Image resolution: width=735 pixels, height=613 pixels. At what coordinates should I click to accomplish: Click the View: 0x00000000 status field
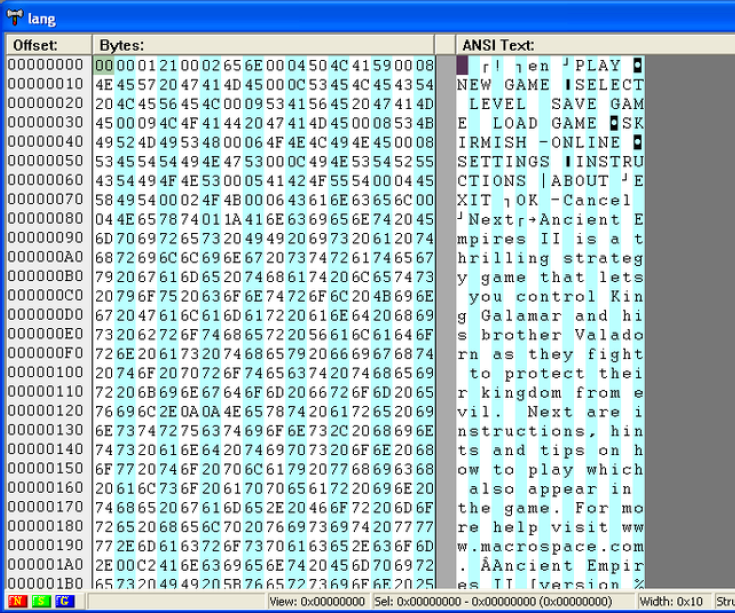pyautogui.click(x=318, y=601)
